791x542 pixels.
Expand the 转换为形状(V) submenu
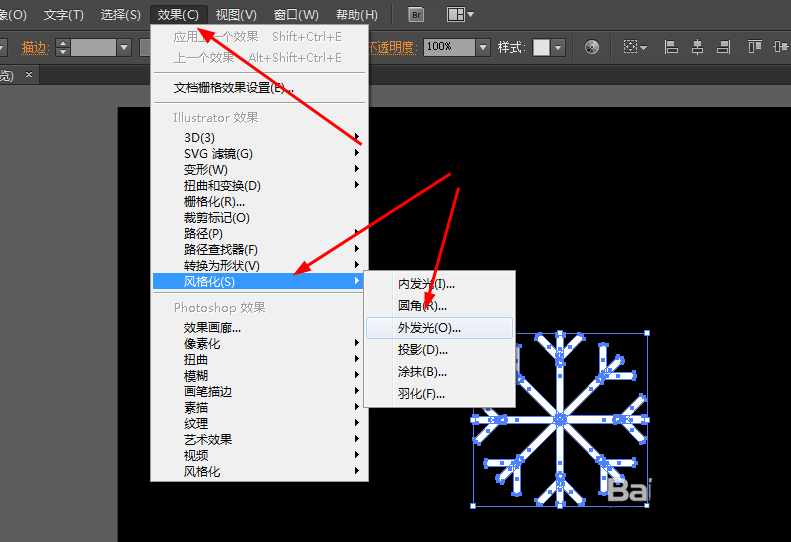259,265
